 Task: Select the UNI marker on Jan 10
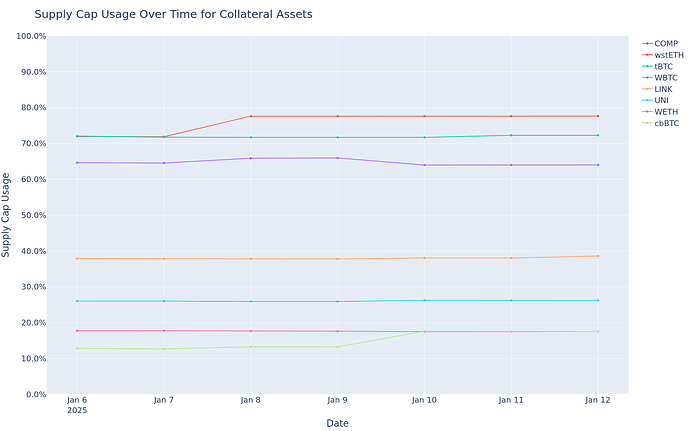point(425,300)
